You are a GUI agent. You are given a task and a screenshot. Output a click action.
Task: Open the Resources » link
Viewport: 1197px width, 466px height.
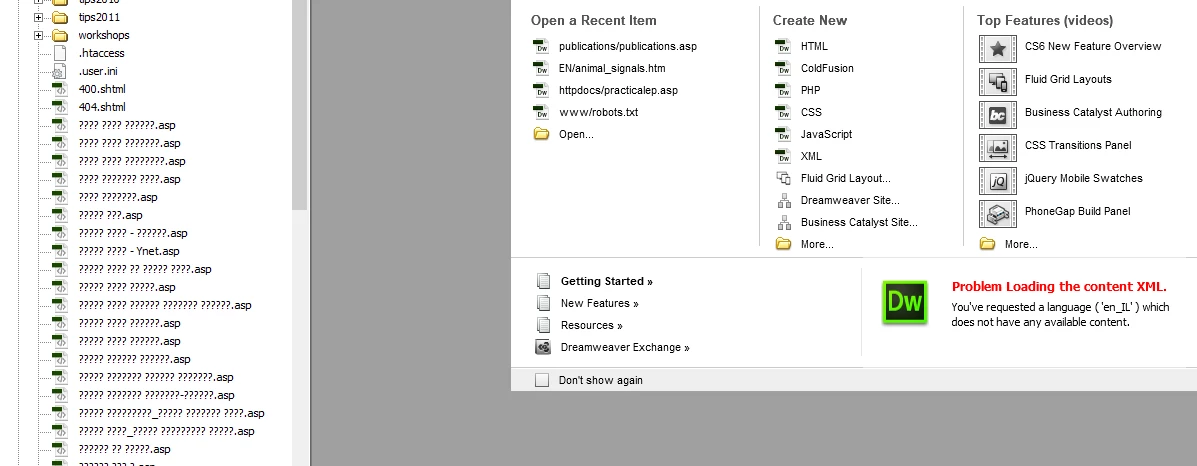592,325
